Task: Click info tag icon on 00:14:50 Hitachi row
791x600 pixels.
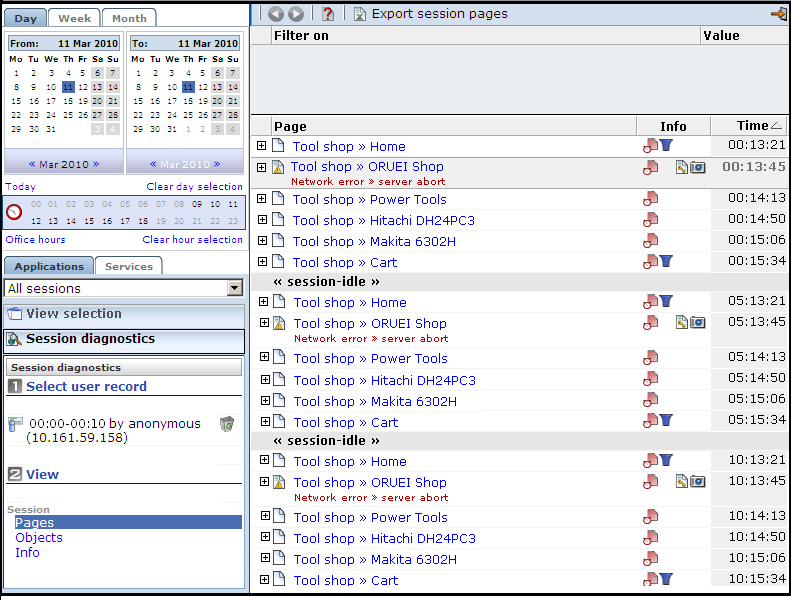Action: [650, 220]
